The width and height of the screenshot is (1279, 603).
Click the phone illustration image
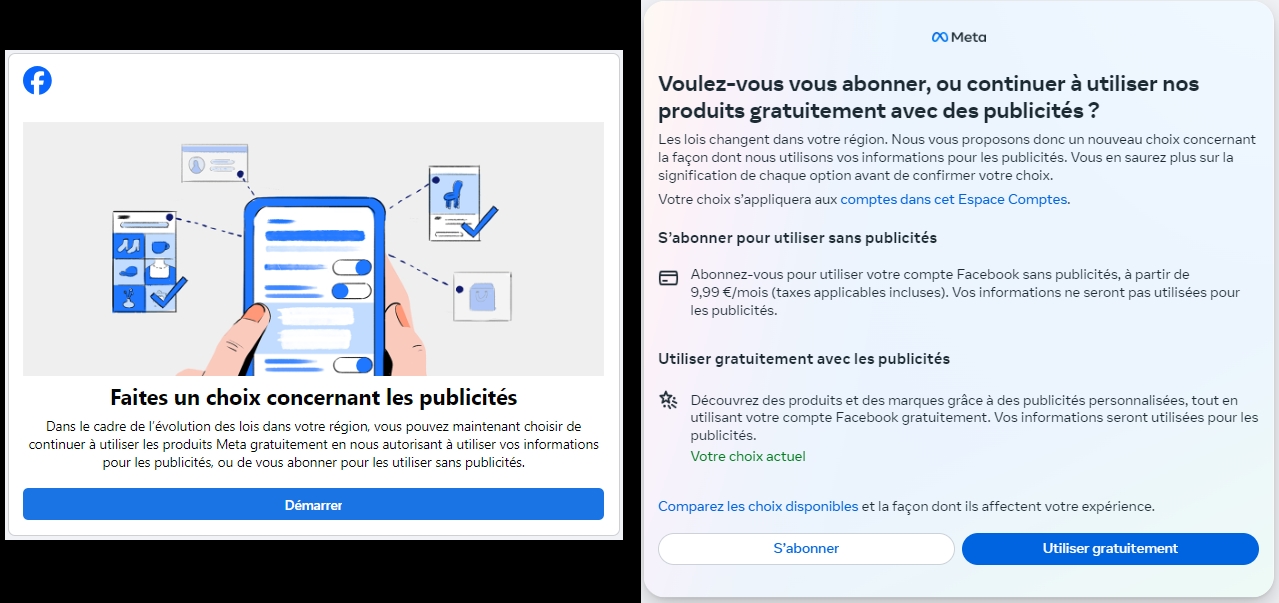click(313, 249)
